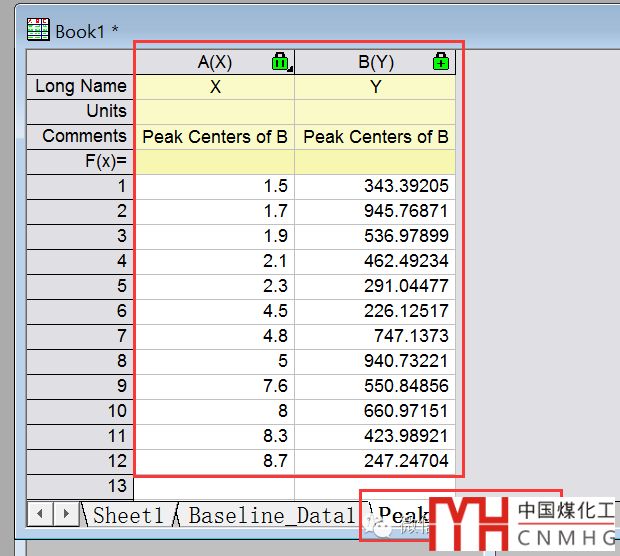Click the select-all corner cell of the worksheet
620x556 pixels.
pos(80,62)
